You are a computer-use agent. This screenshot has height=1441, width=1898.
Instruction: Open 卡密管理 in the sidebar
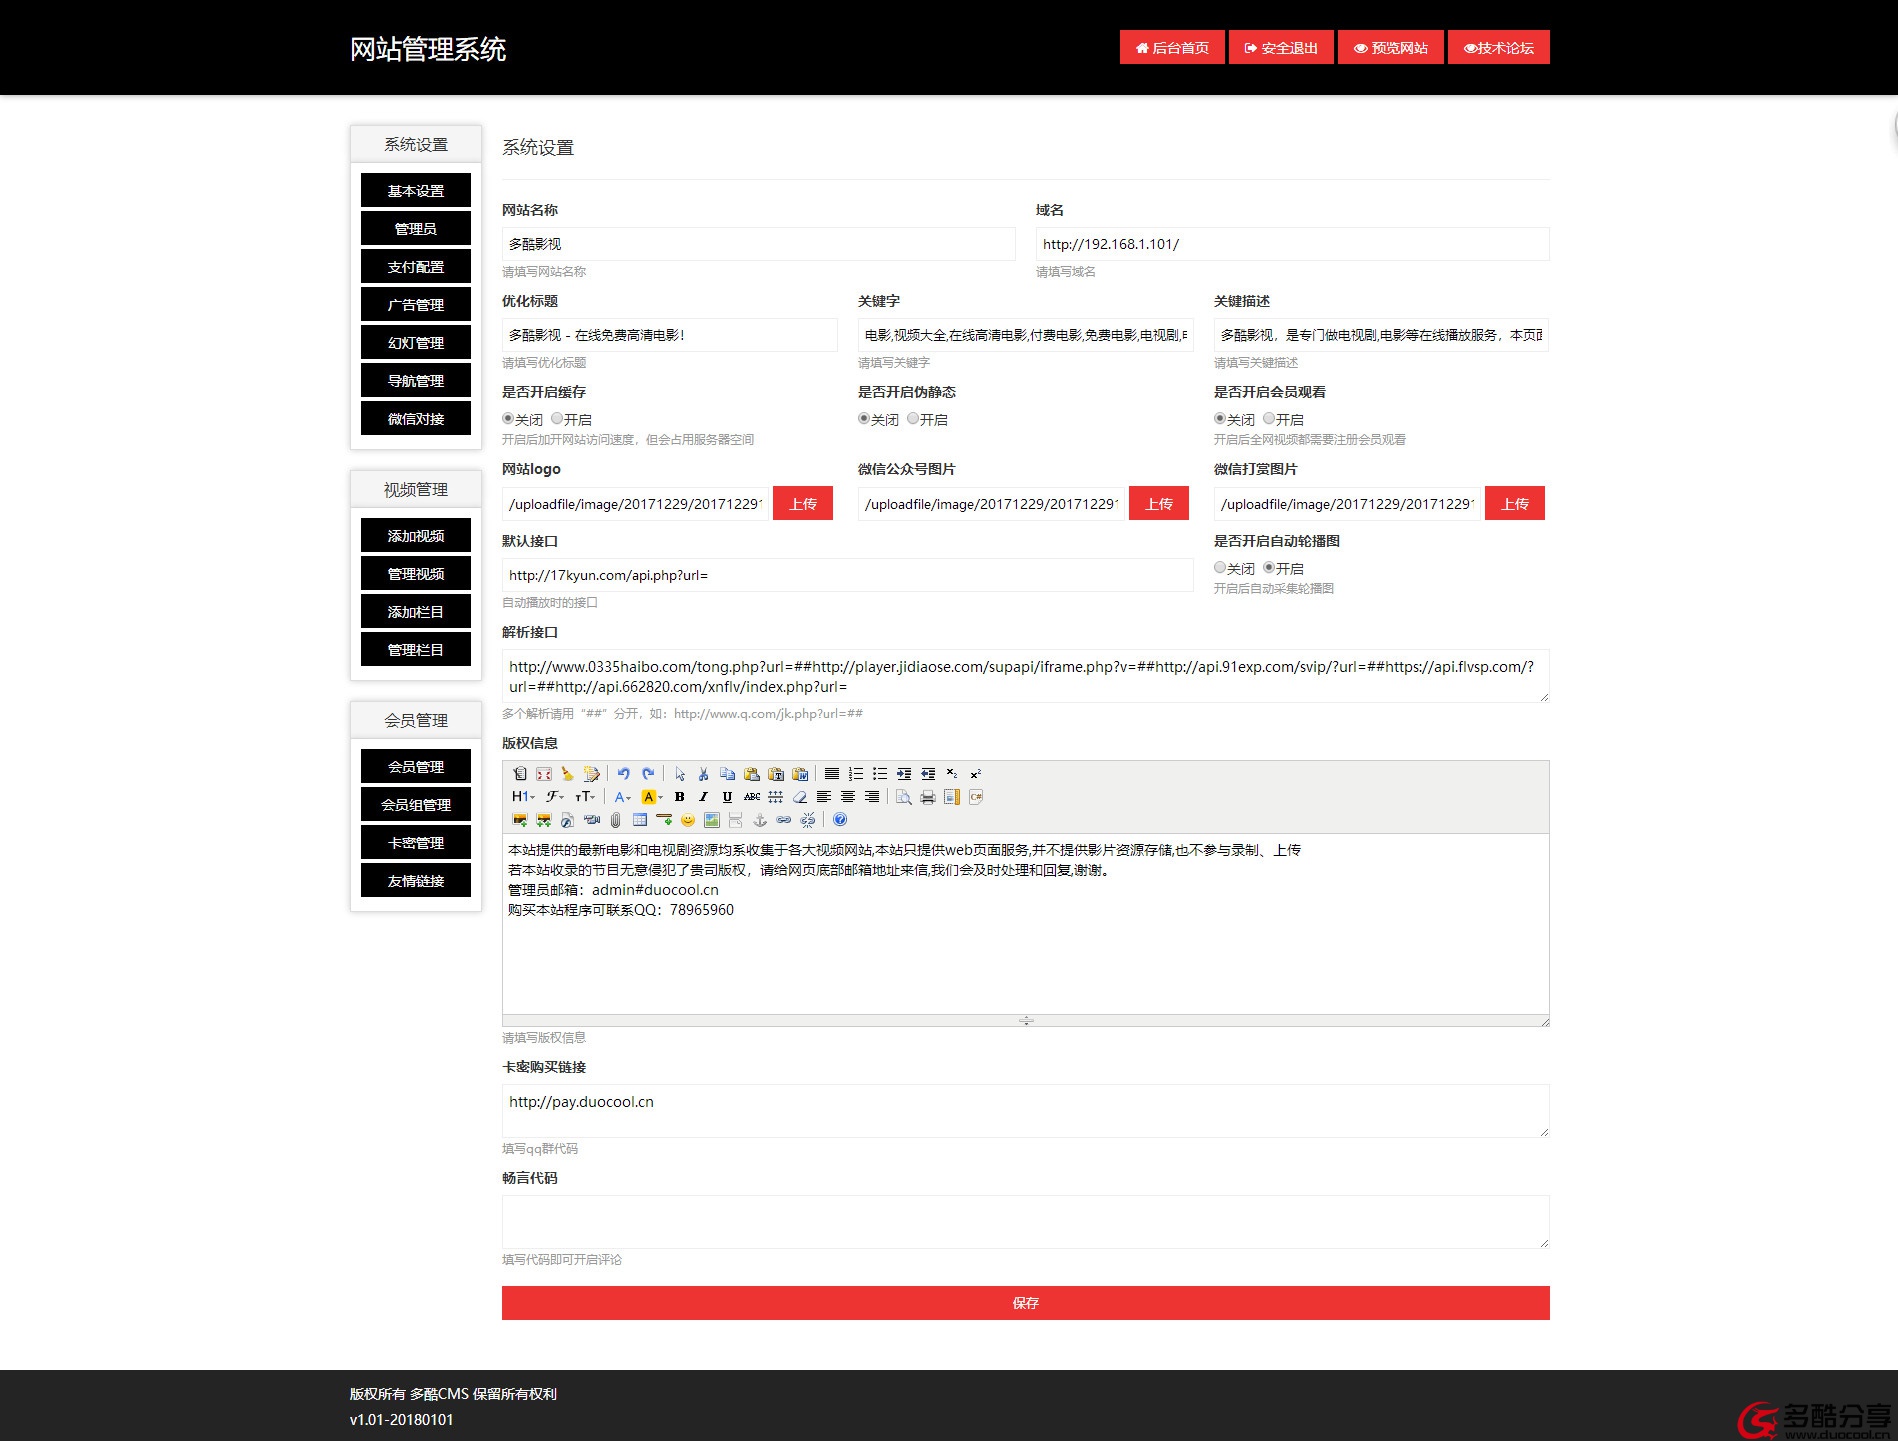point(416,843)
